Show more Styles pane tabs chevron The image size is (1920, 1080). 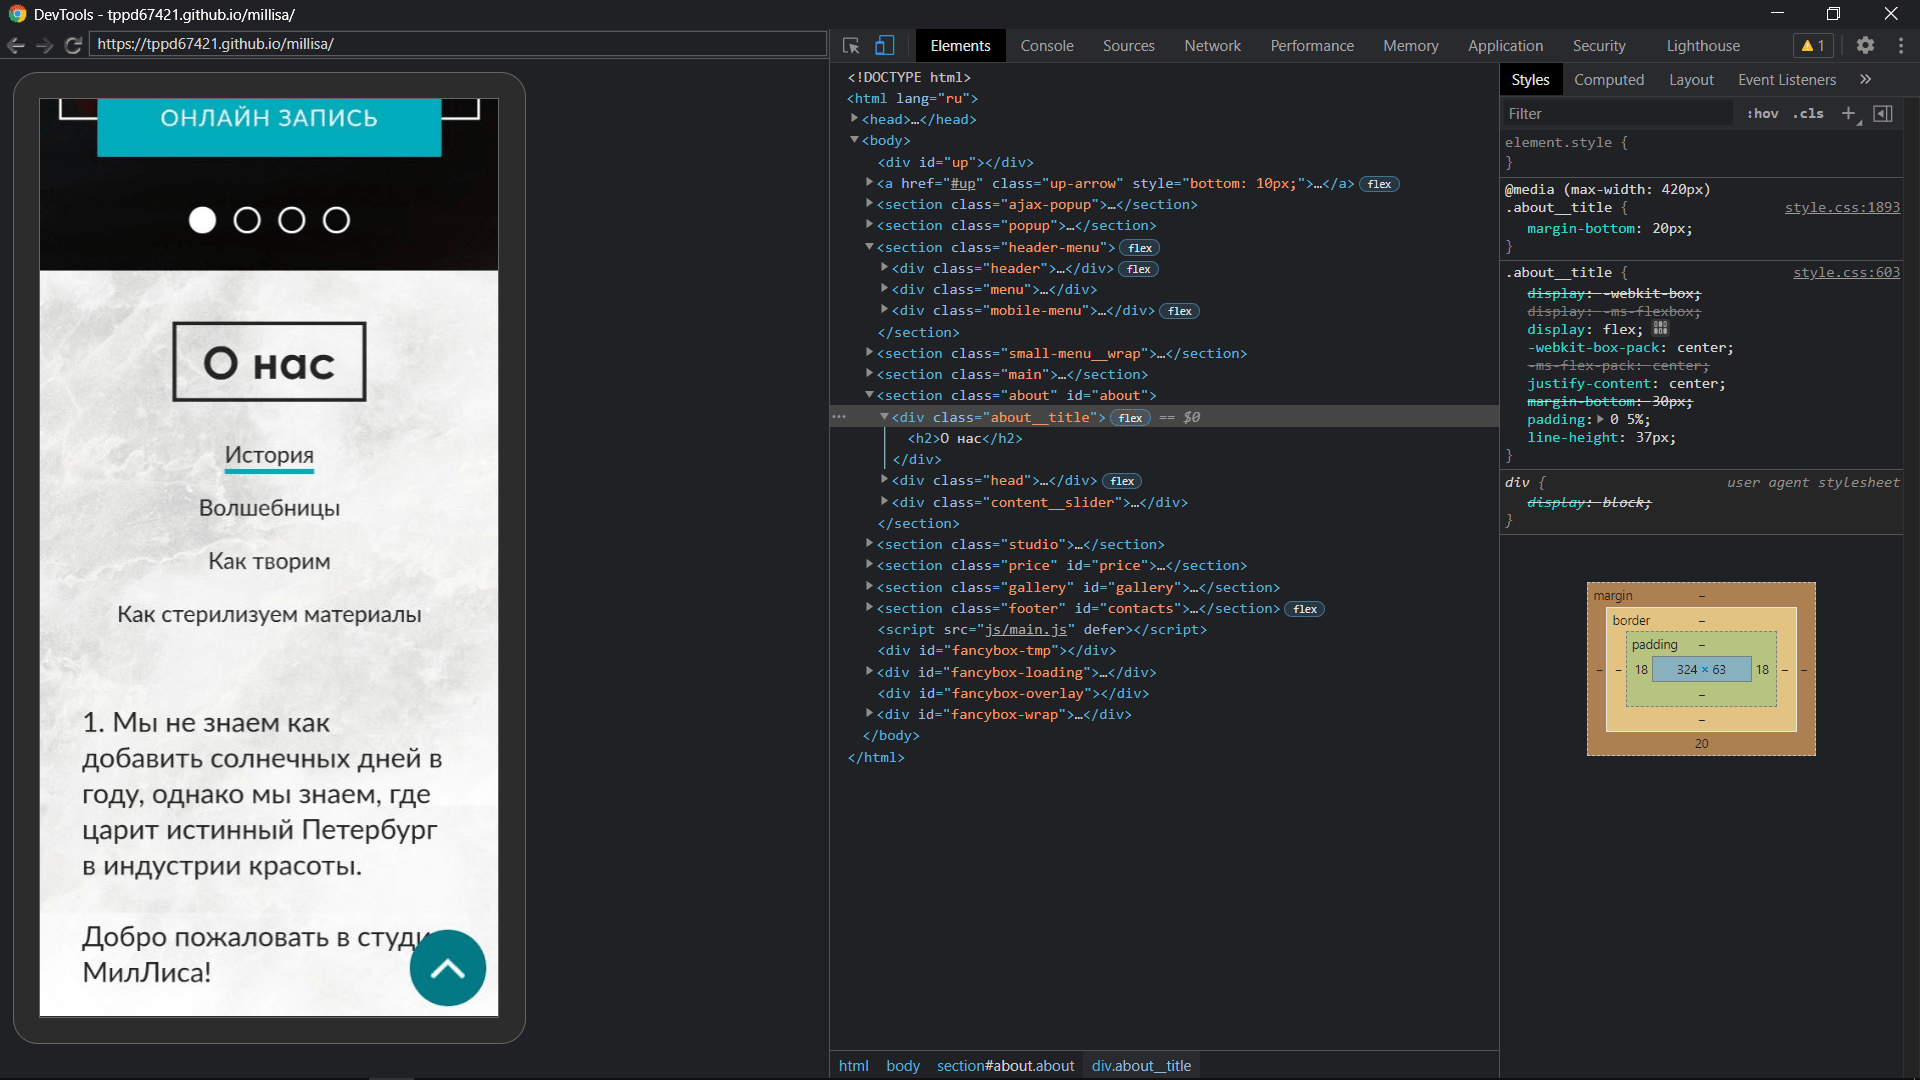[x=1865, y=80]
